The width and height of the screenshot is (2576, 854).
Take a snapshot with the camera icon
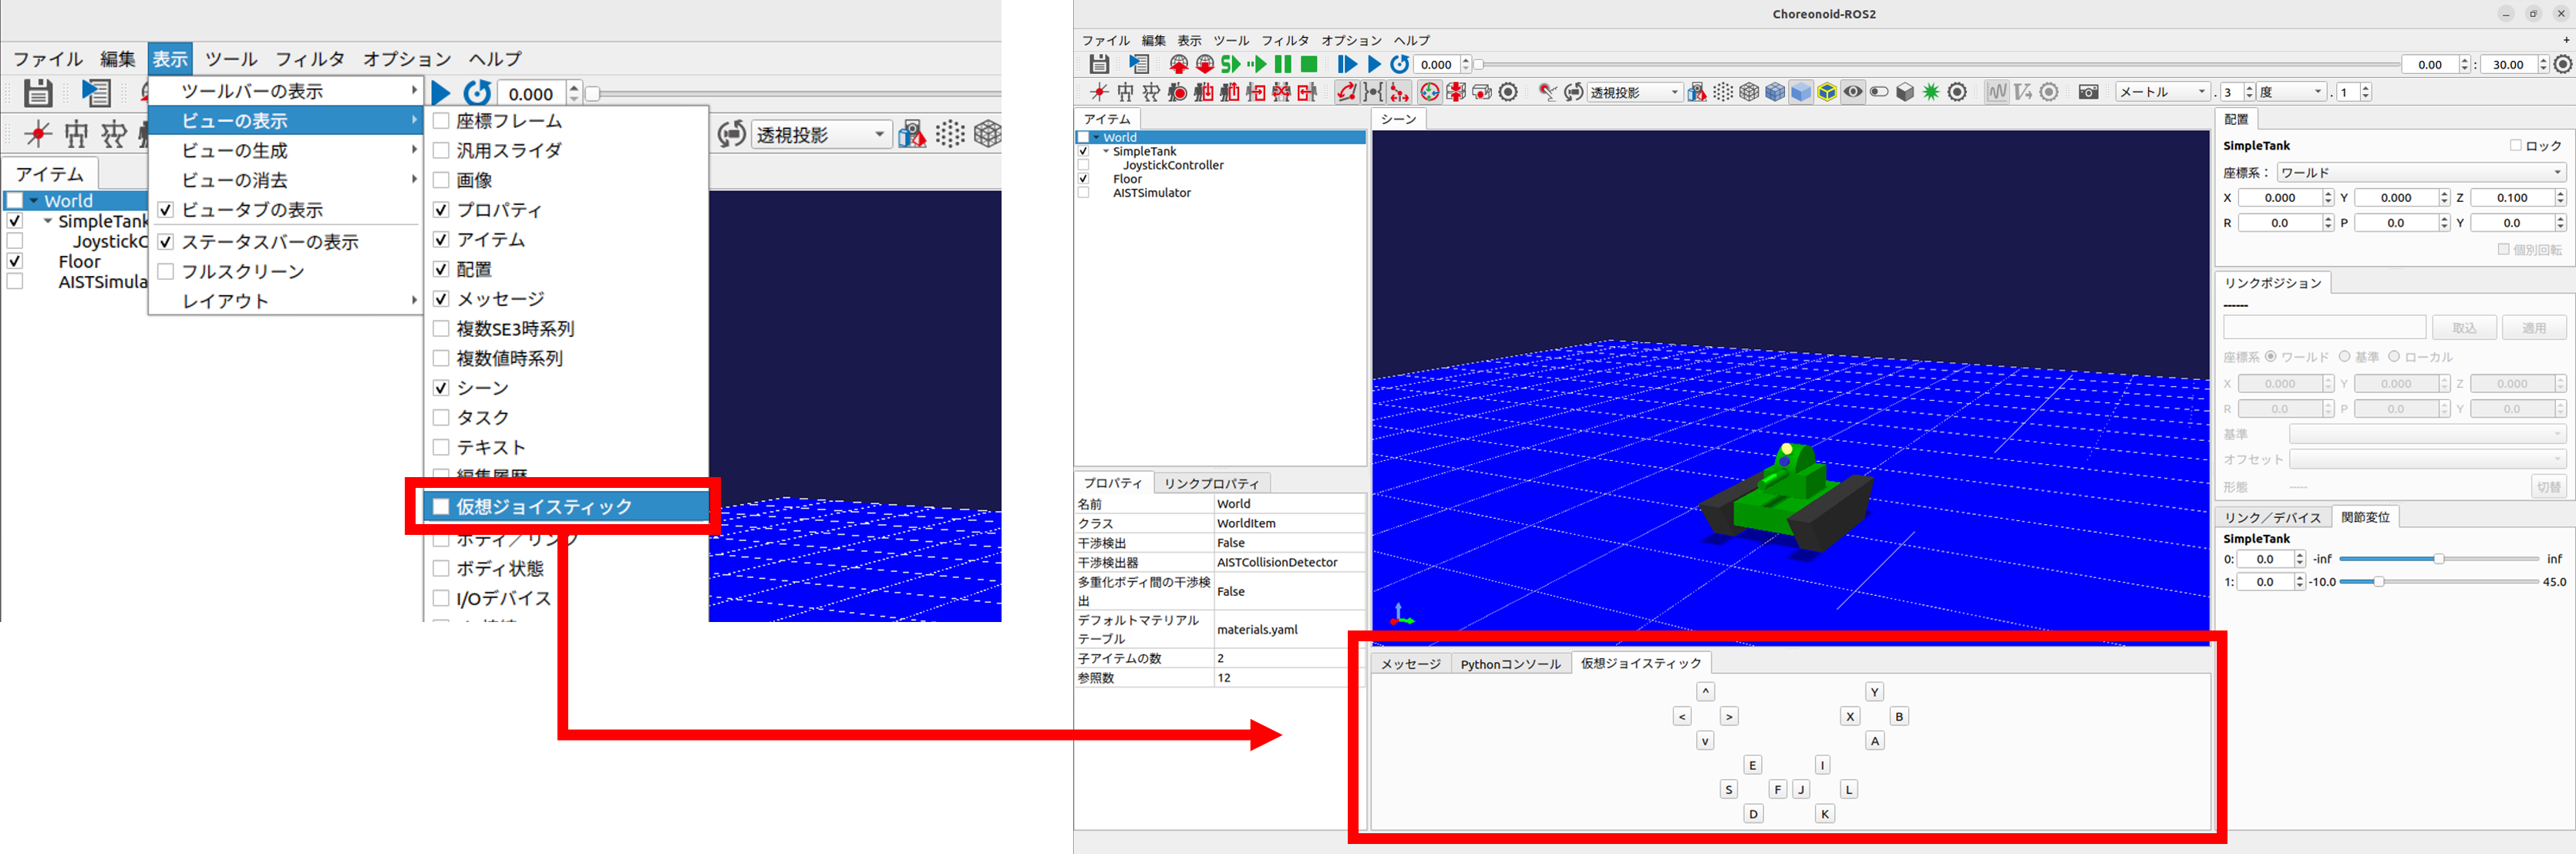[2090, 90]
